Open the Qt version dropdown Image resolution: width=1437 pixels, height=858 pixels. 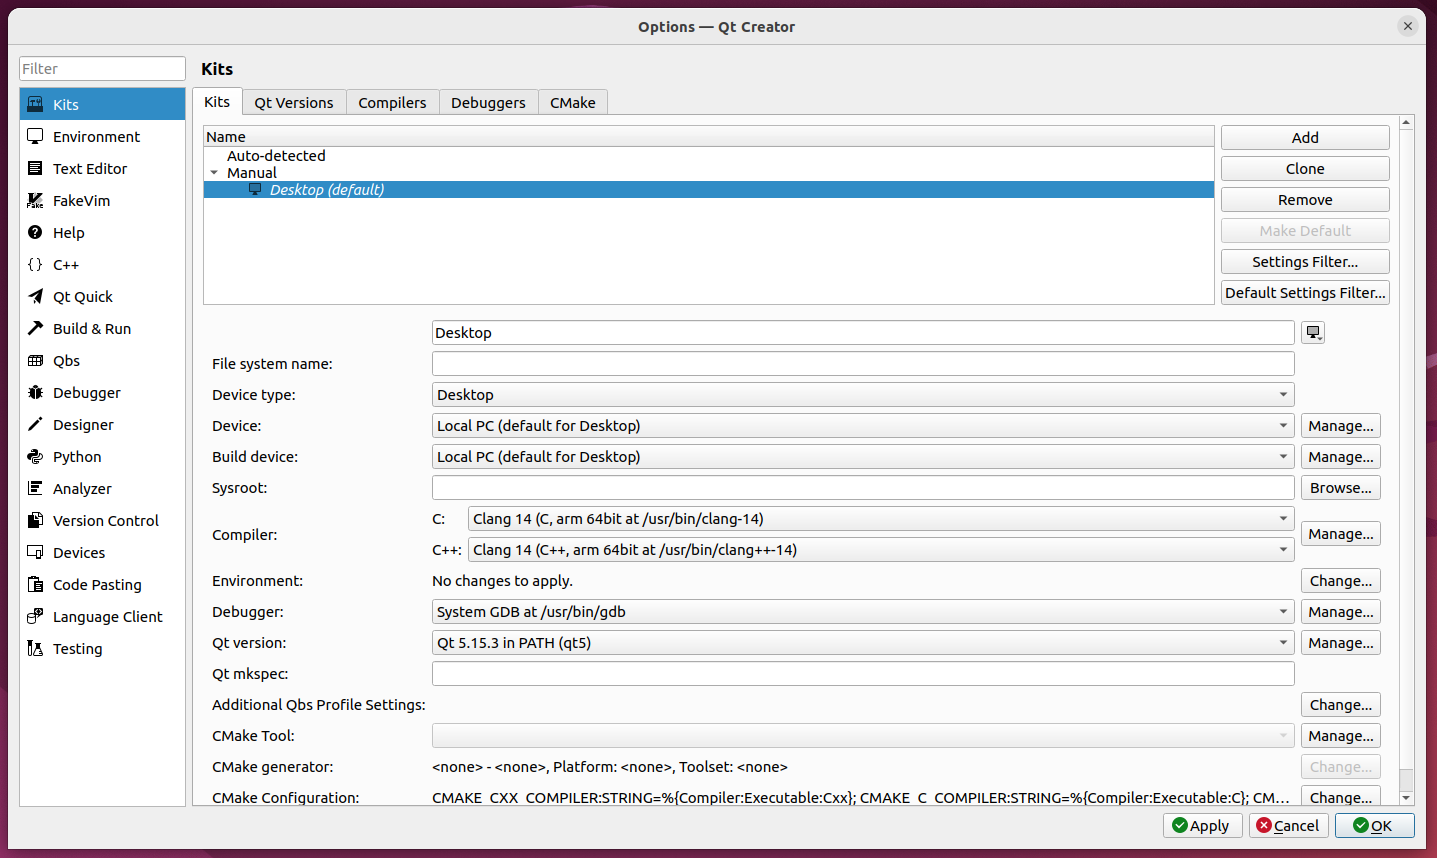[x=863, y=643]
